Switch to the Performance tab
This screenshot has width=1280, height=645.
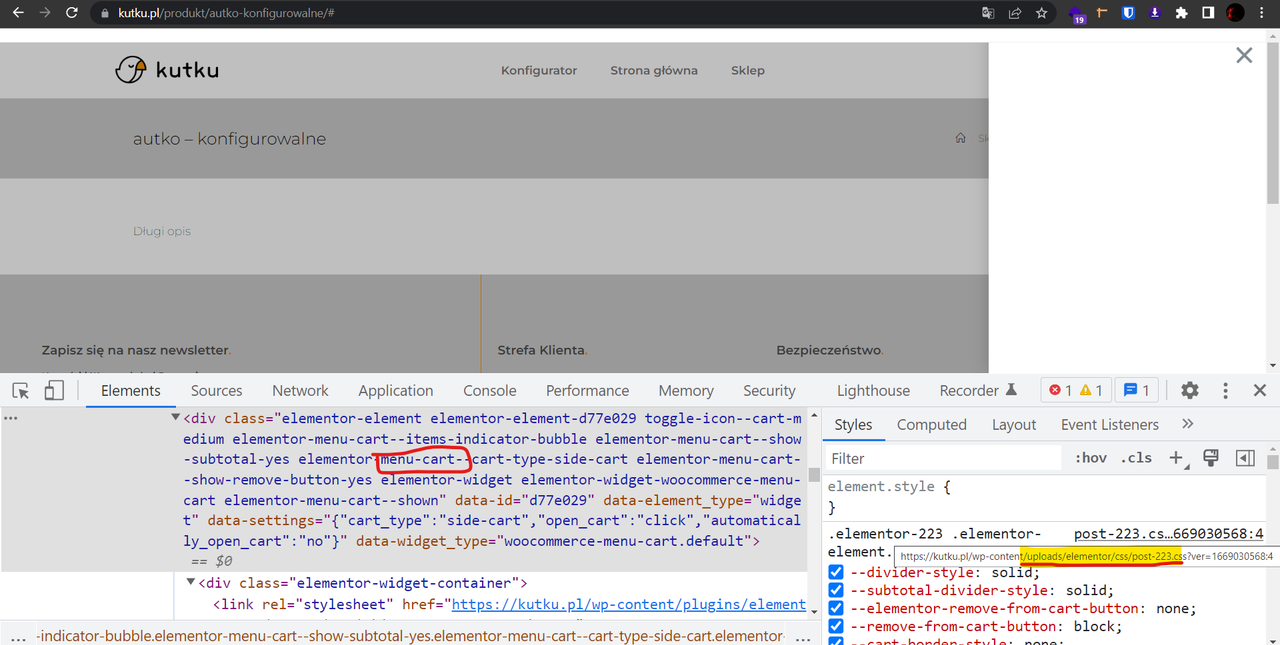[x=588, y=390]
